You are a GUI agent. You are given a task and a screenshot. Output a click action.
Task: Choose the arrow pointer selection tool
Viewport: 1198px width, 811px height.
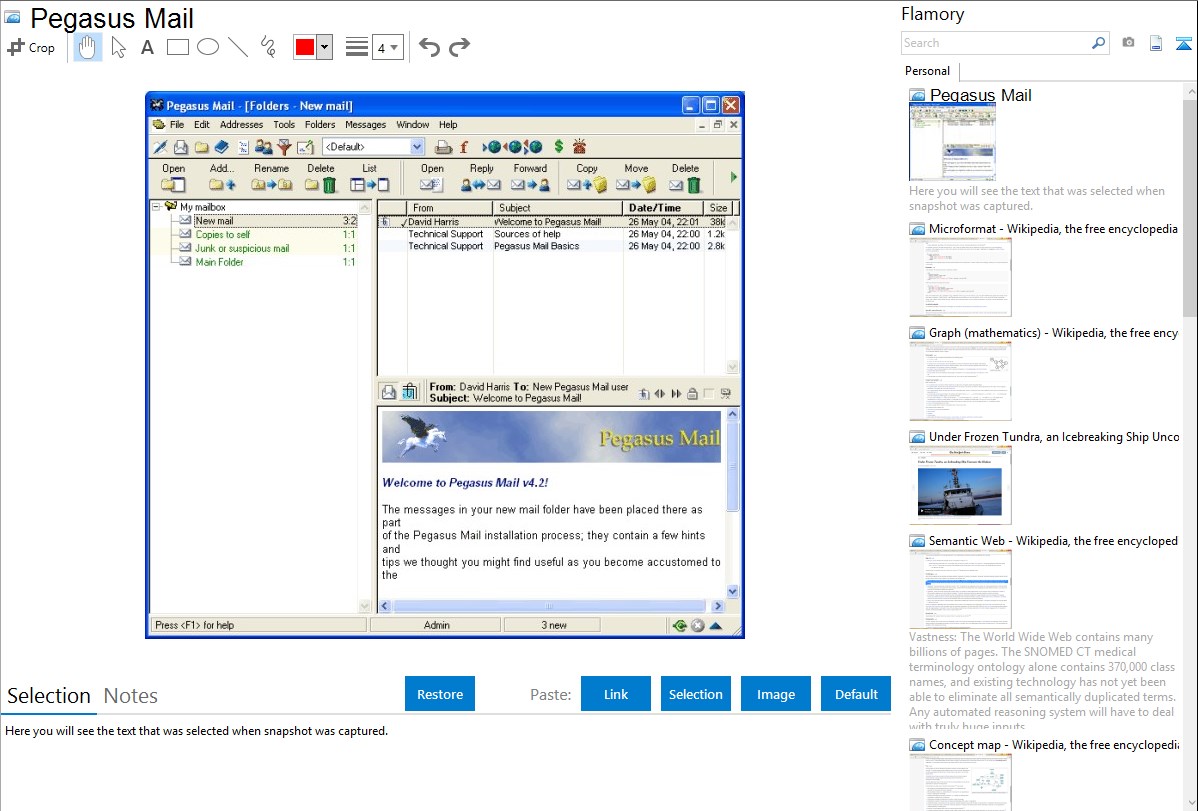tap(118, 47)
